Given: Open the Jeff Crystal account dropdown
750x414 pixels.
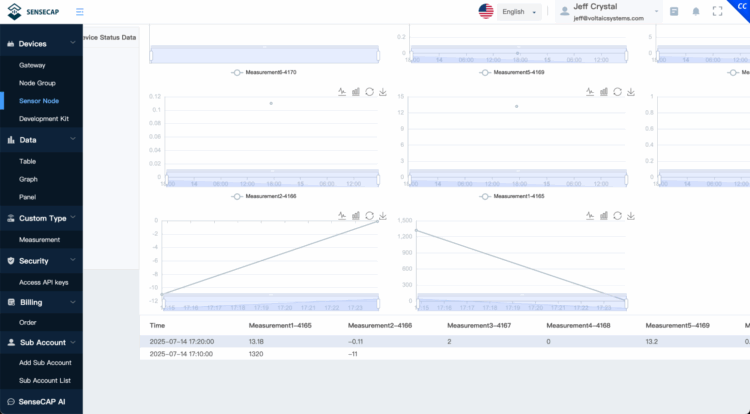Looking at the screenshot, I should pos(609,12).
